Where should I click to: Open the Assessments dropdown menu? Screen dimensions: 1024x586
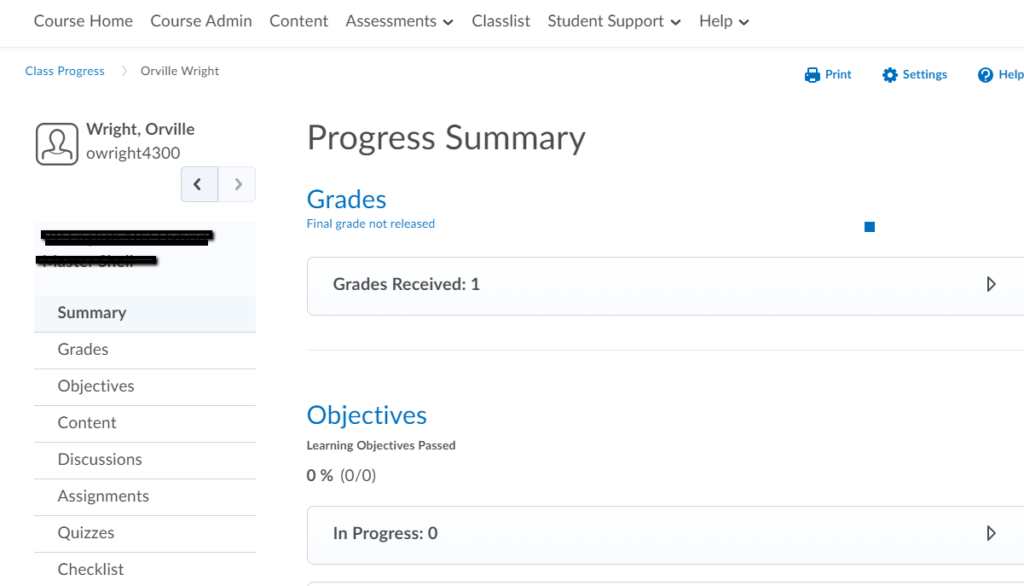point(399,21)
